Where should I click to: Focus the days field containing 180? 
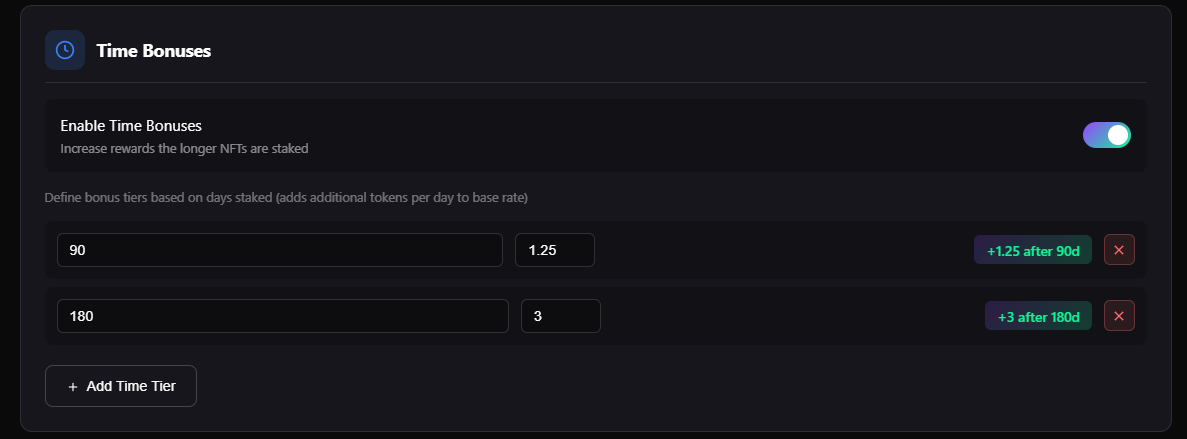282,316
